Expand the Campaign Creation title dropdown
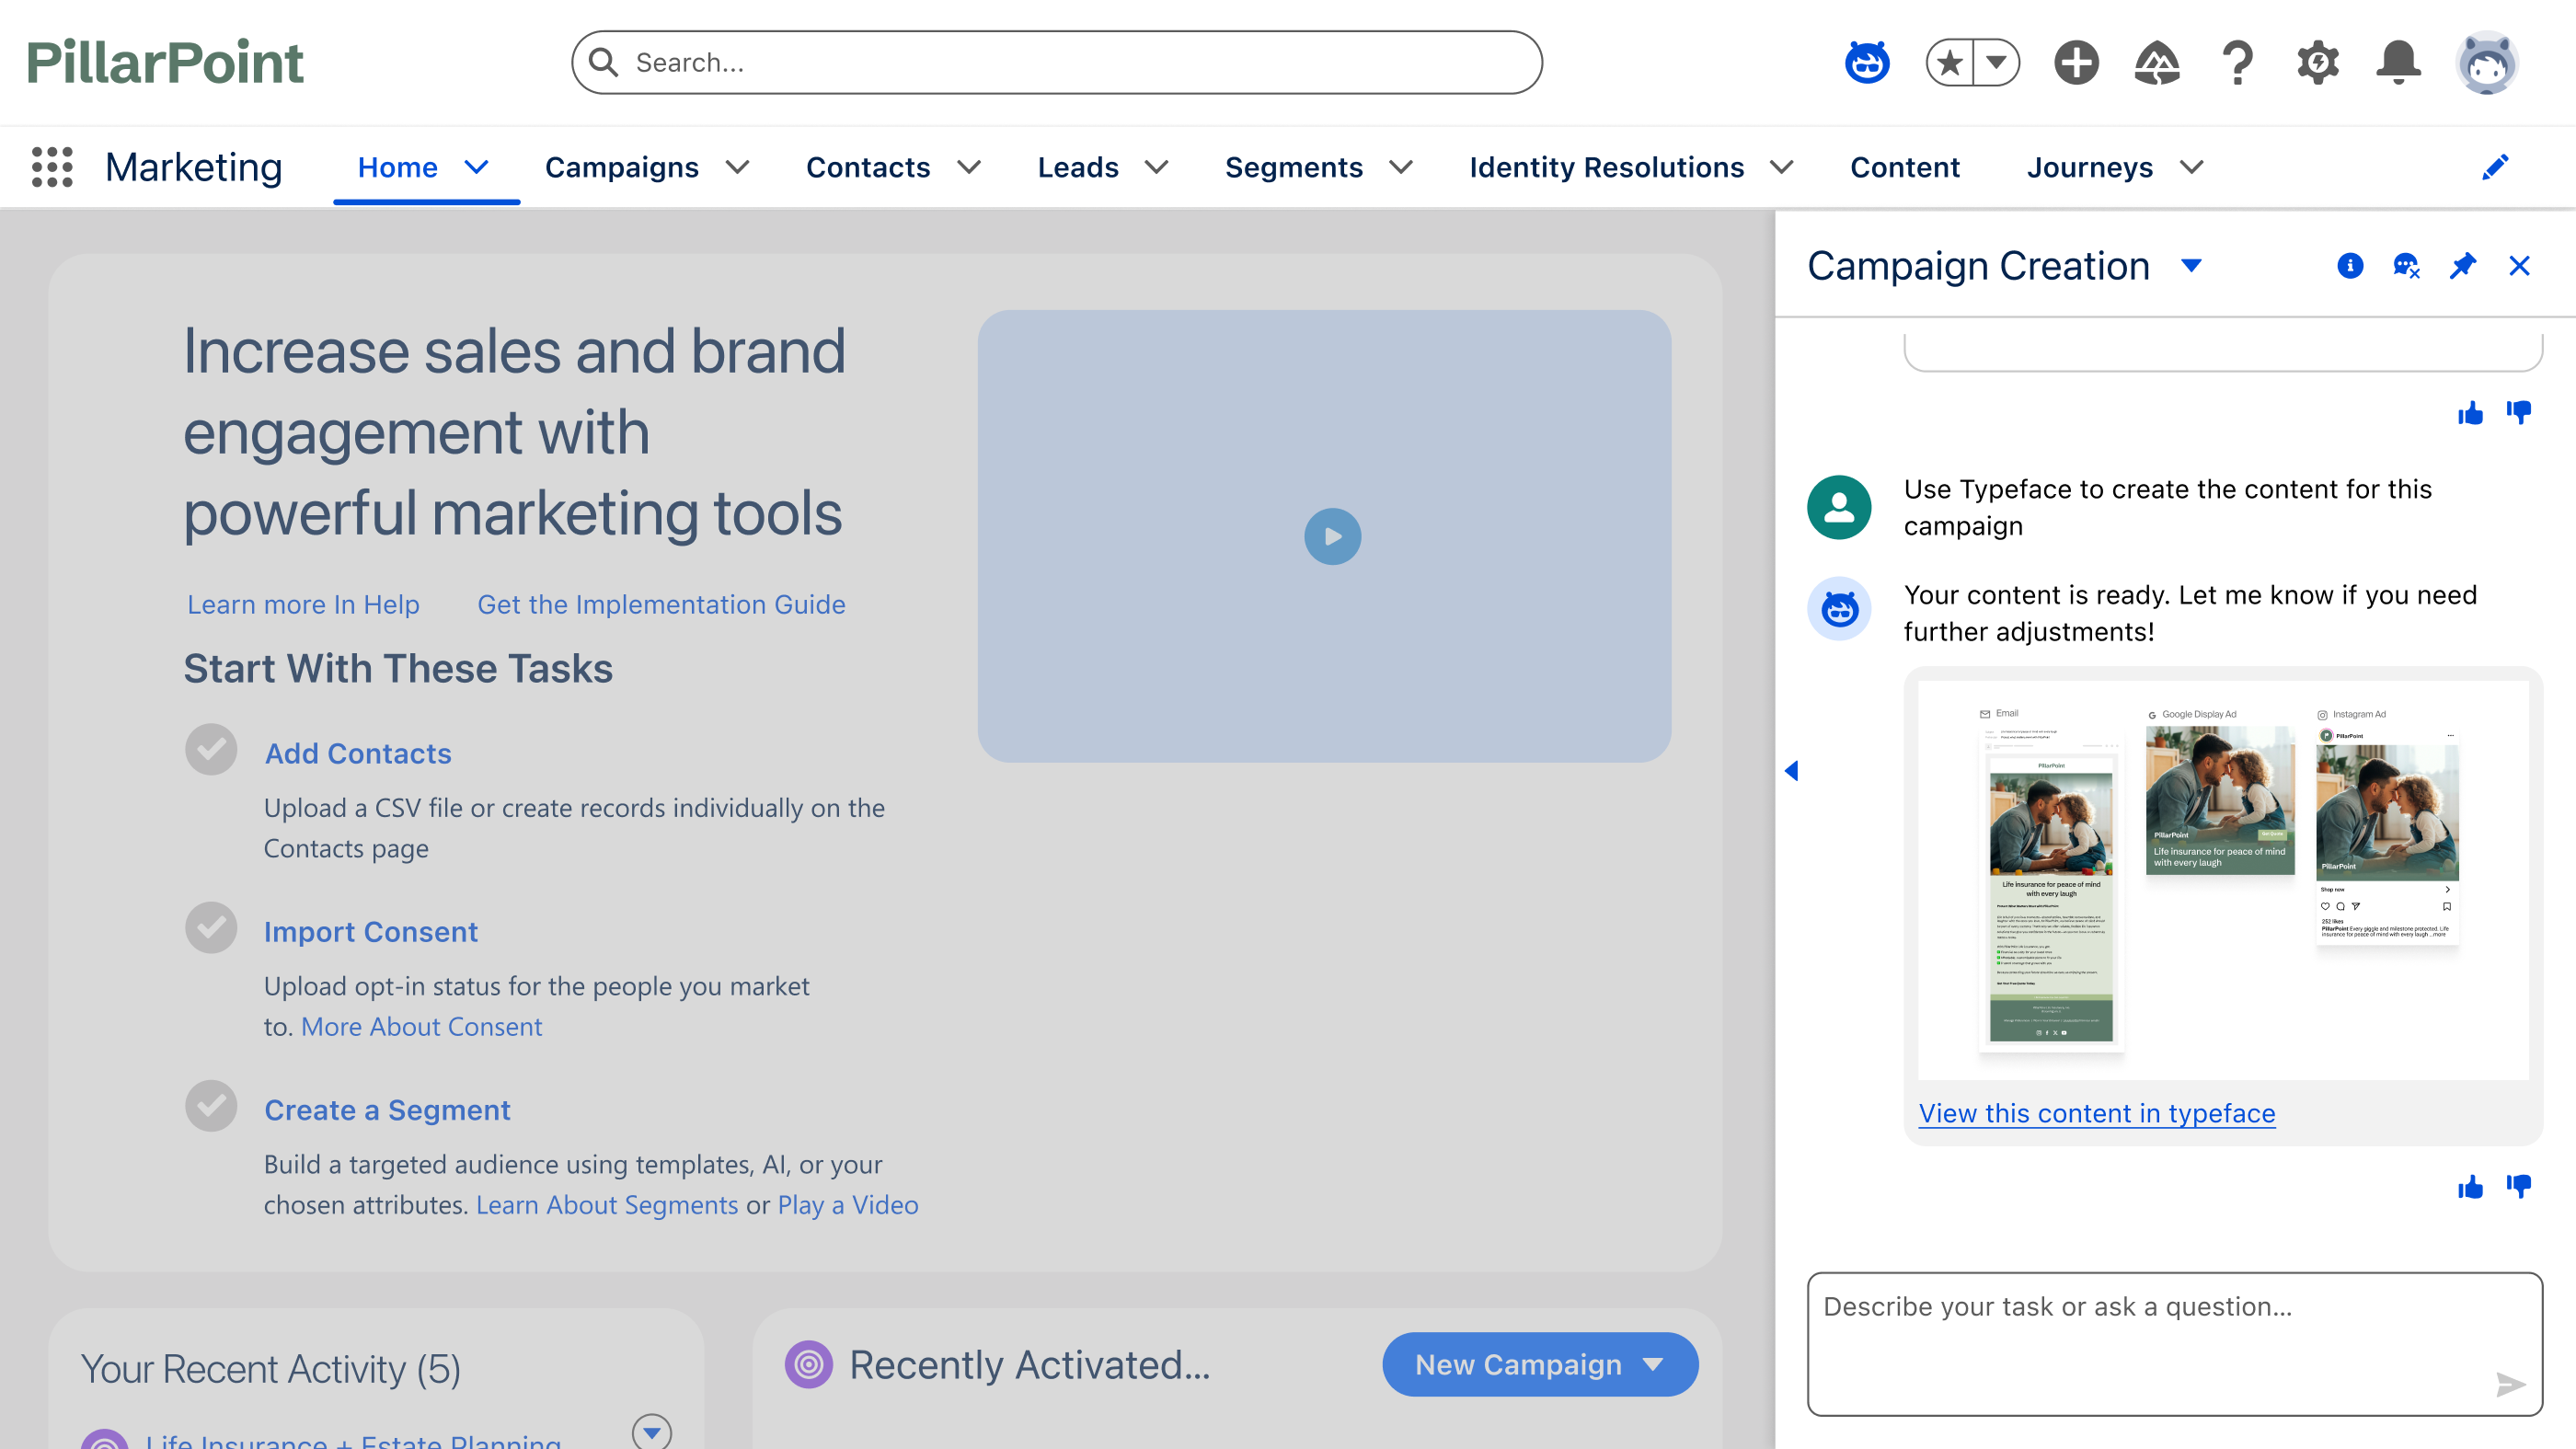Viewport: 2576px width, 1449px height. pyautogui.click(x=2191, y=266)
